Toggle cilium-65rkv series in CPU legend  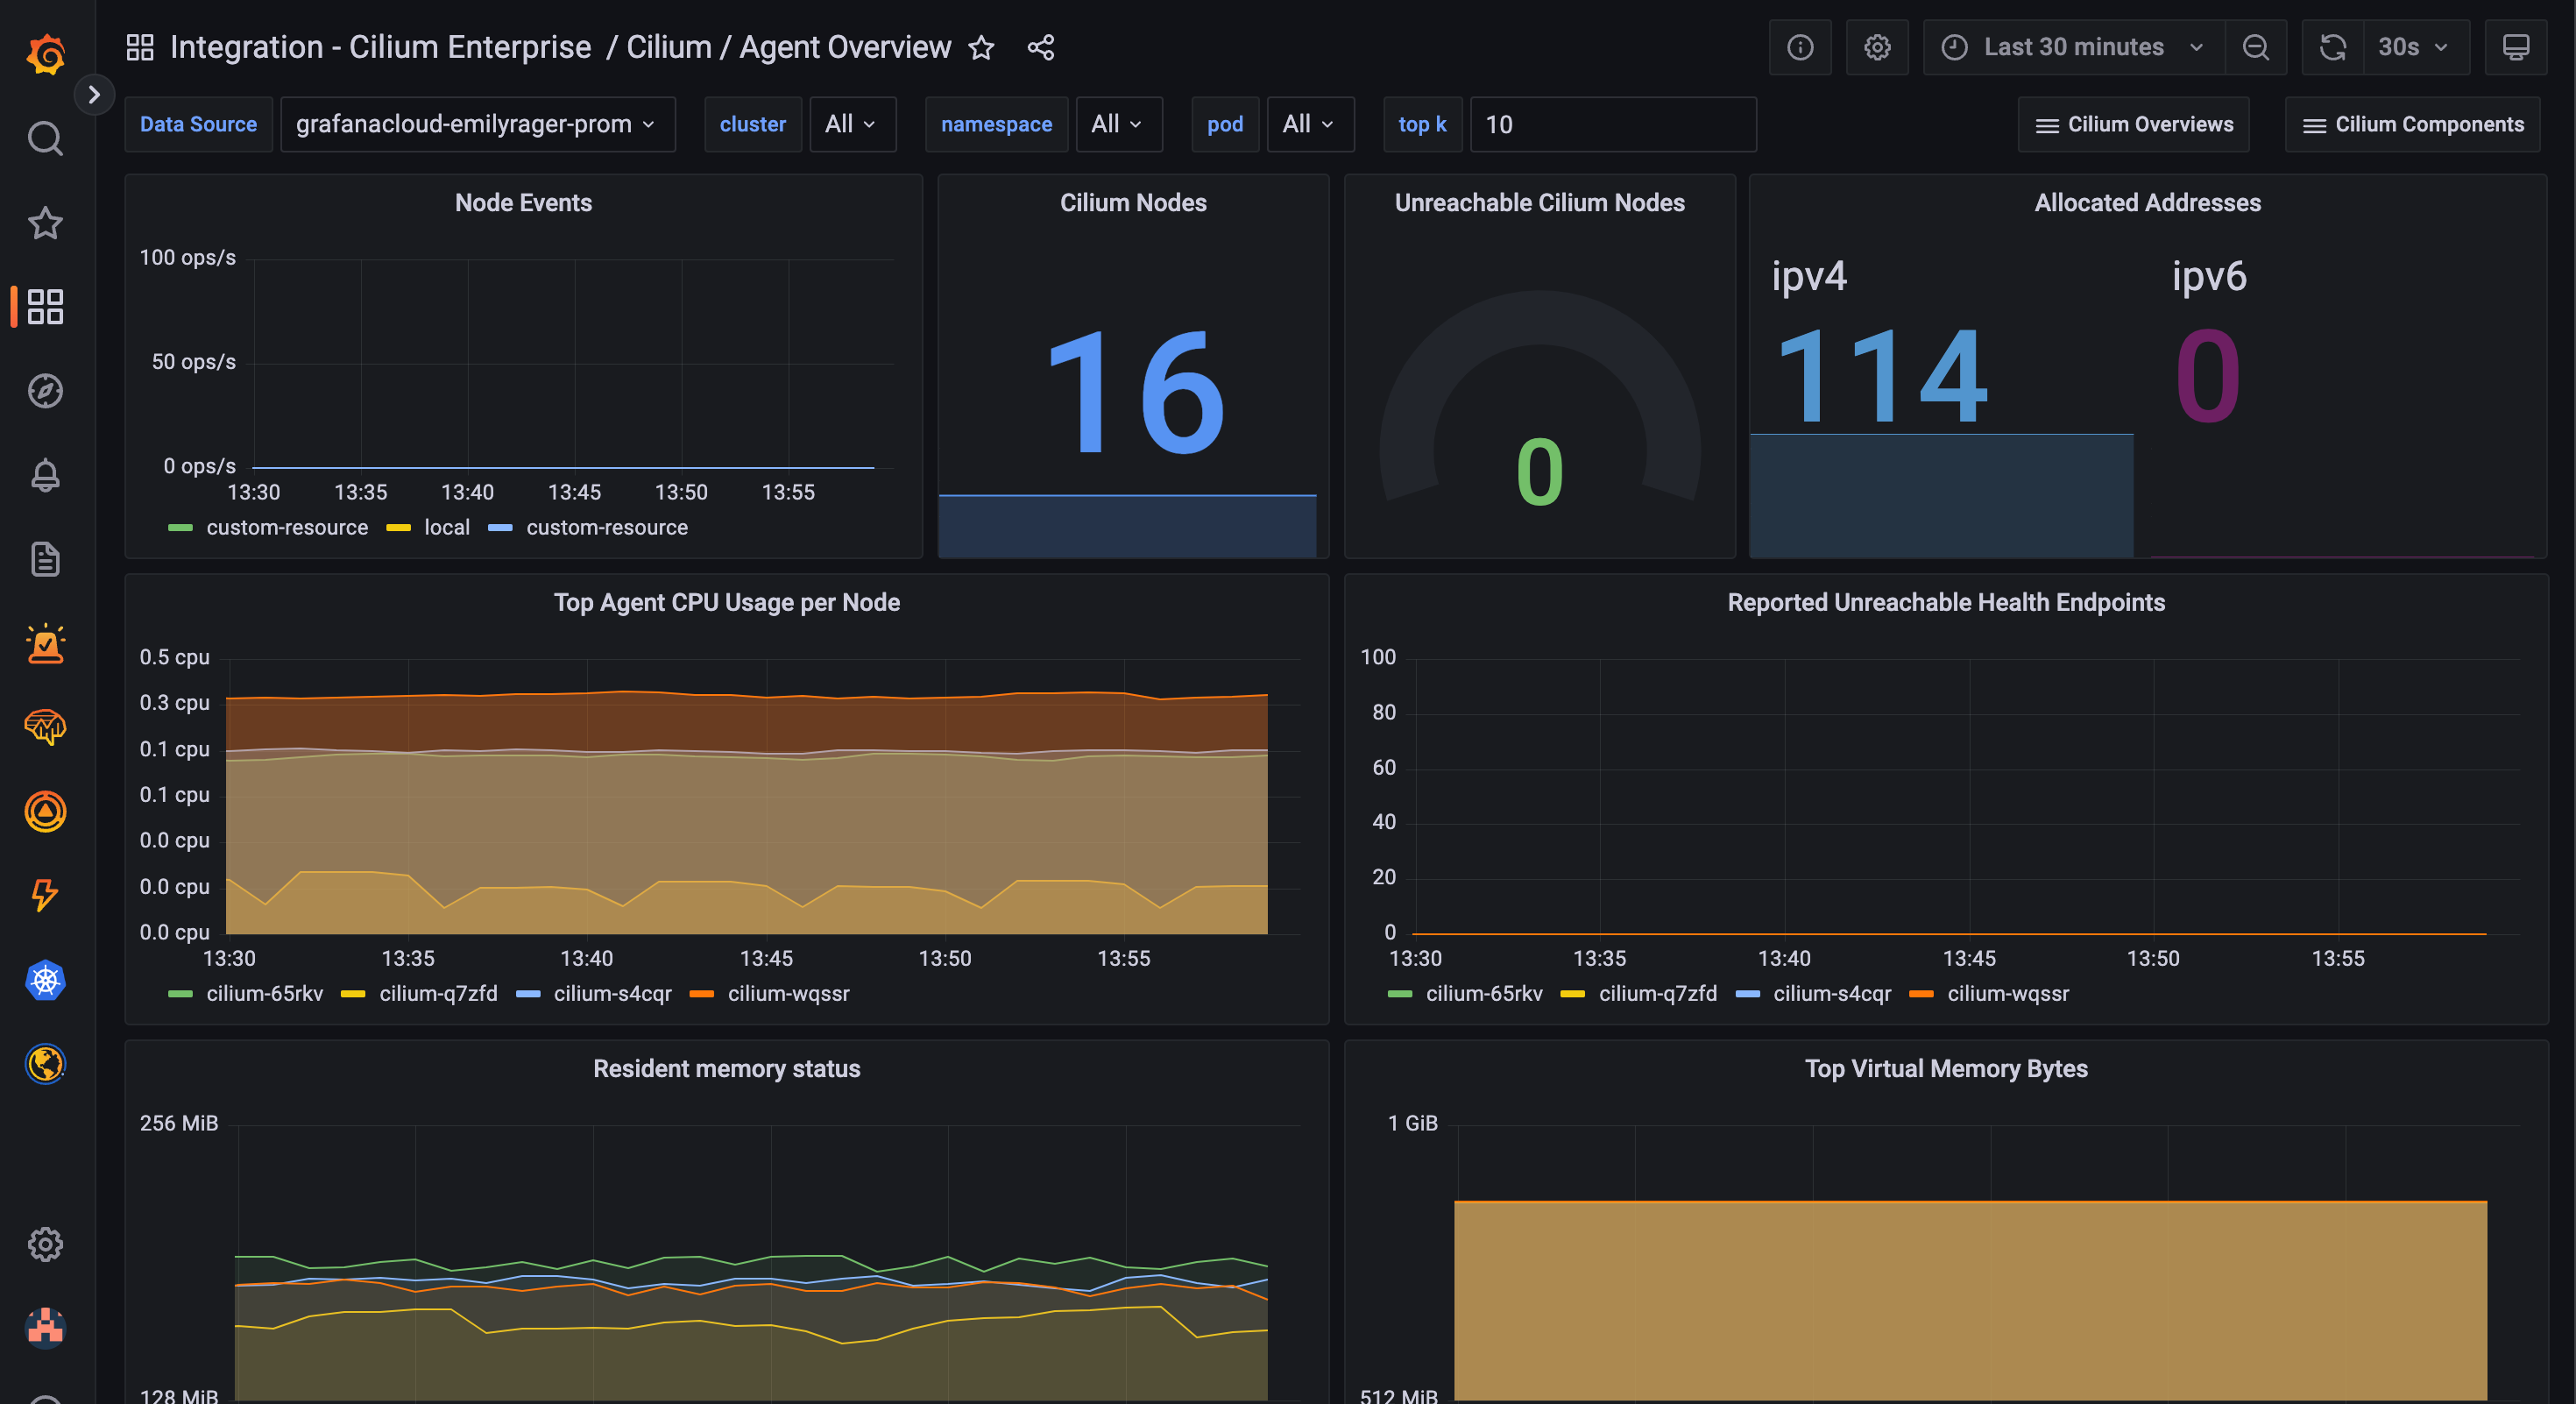tap(264, 993)
